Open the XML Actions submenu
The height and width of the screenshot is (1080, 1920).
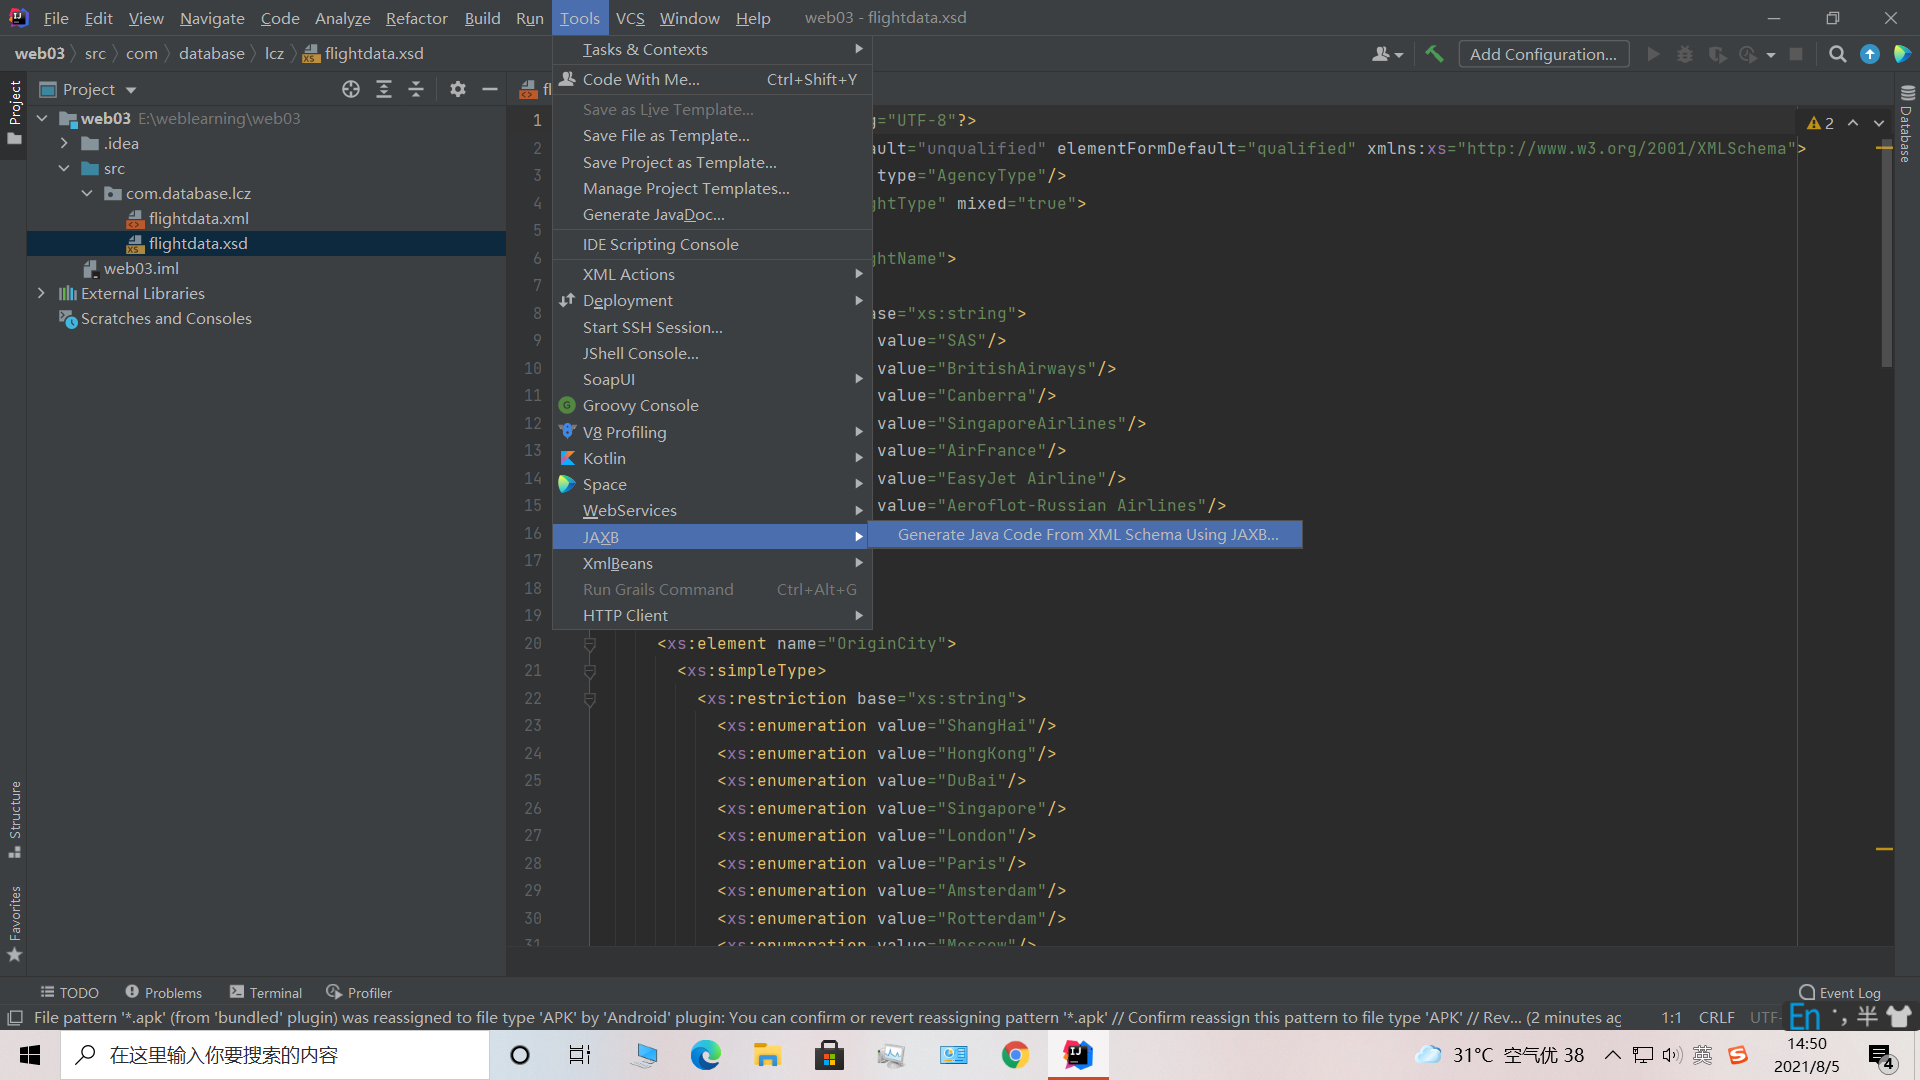pyautogui.click(x=712, y=274)
